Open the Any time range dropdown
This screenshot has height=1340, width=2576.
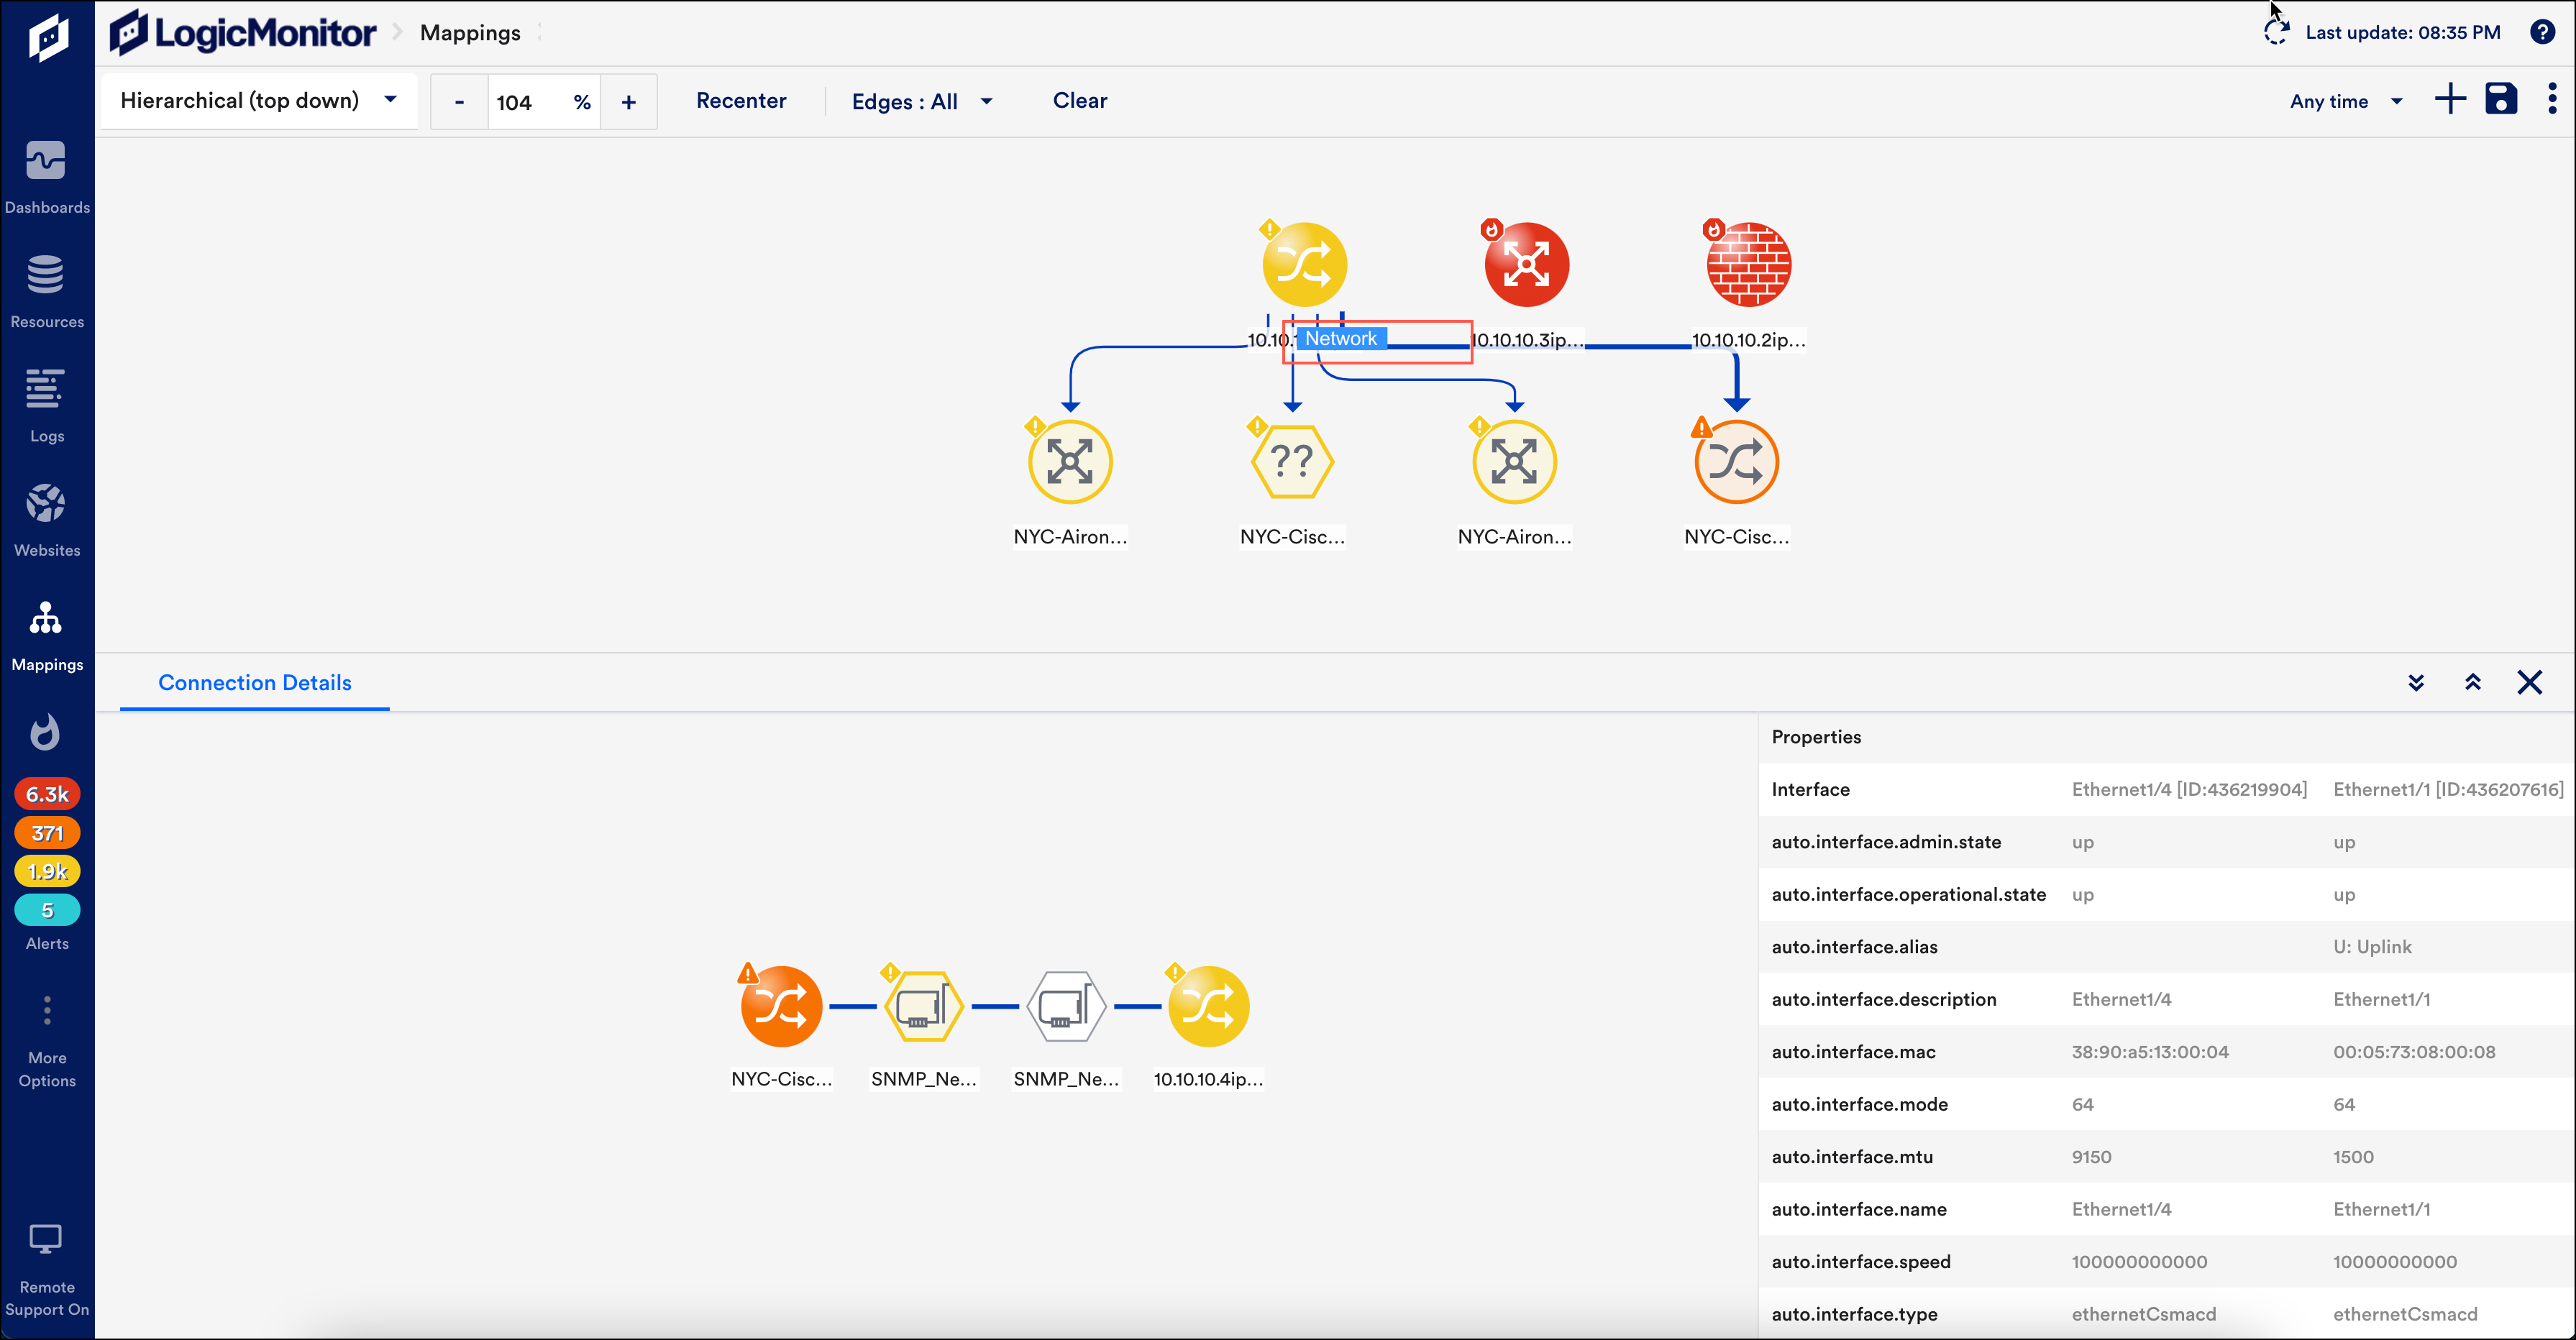tap(2345, 102)
